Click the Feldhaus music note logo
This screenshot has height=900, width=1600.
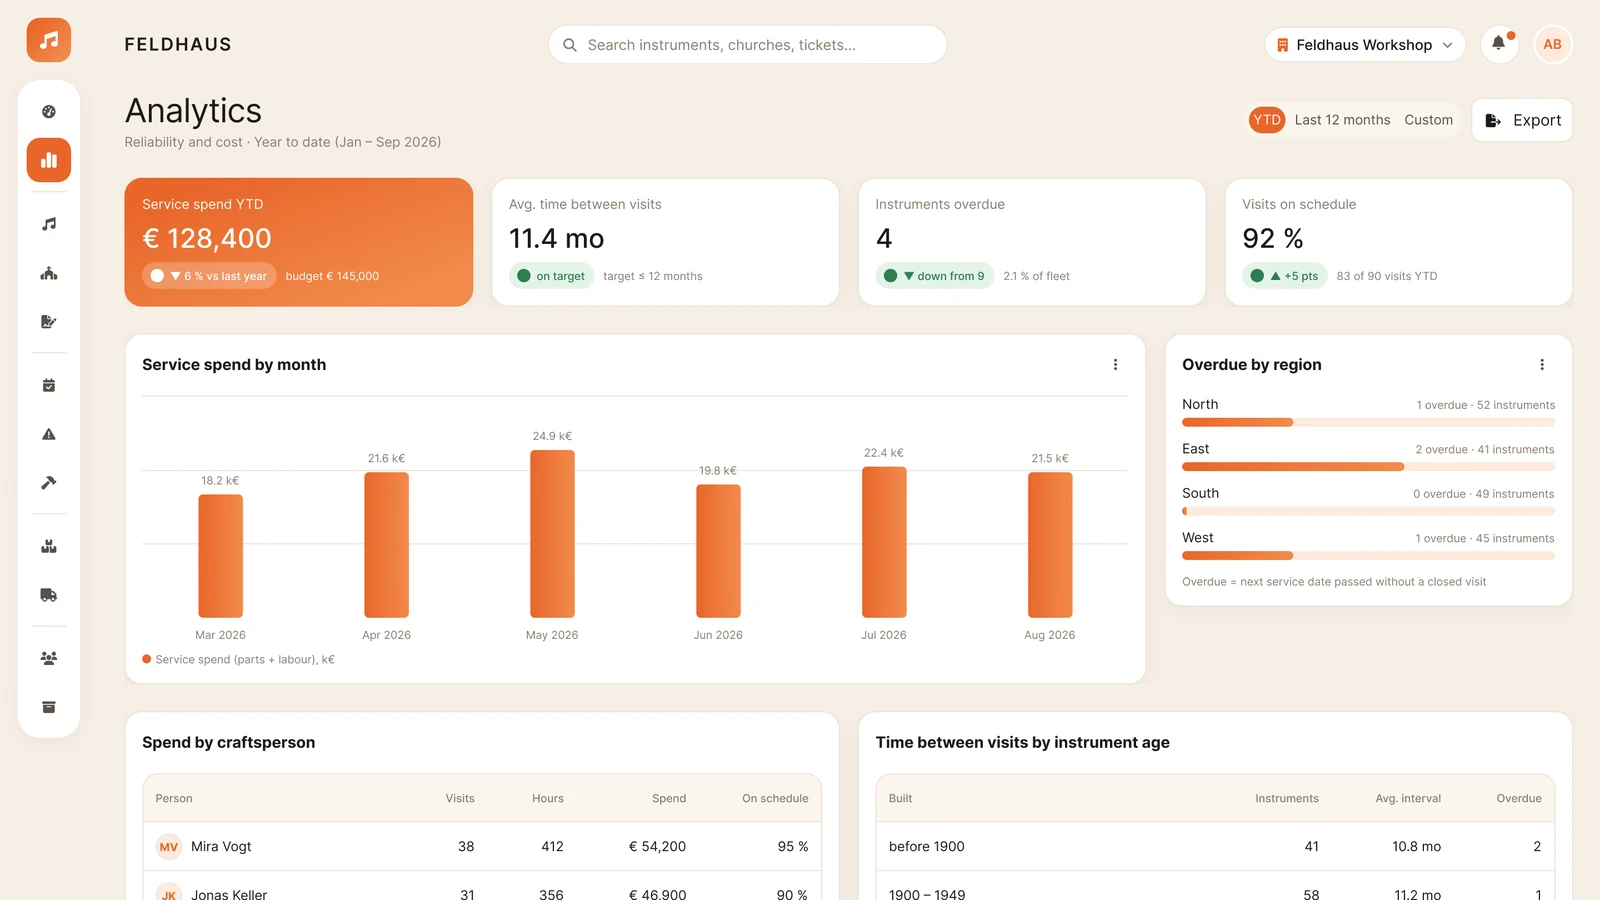point(49,40)
